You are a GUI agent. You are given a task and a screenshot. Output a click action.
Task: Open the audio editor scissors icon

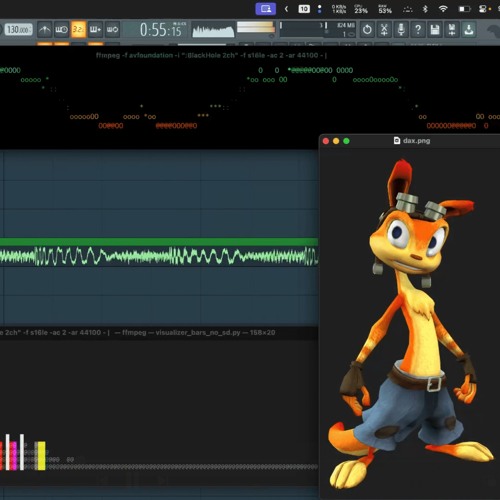(384, 30)
